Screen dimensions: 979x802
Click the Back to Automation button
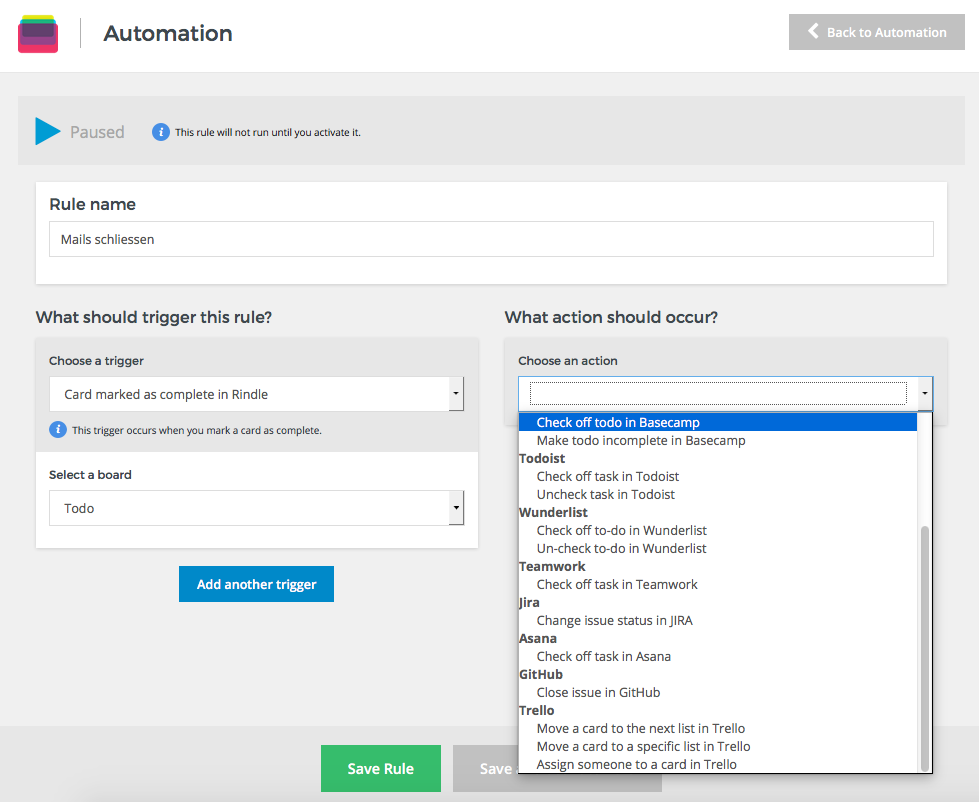pos(877,32)
